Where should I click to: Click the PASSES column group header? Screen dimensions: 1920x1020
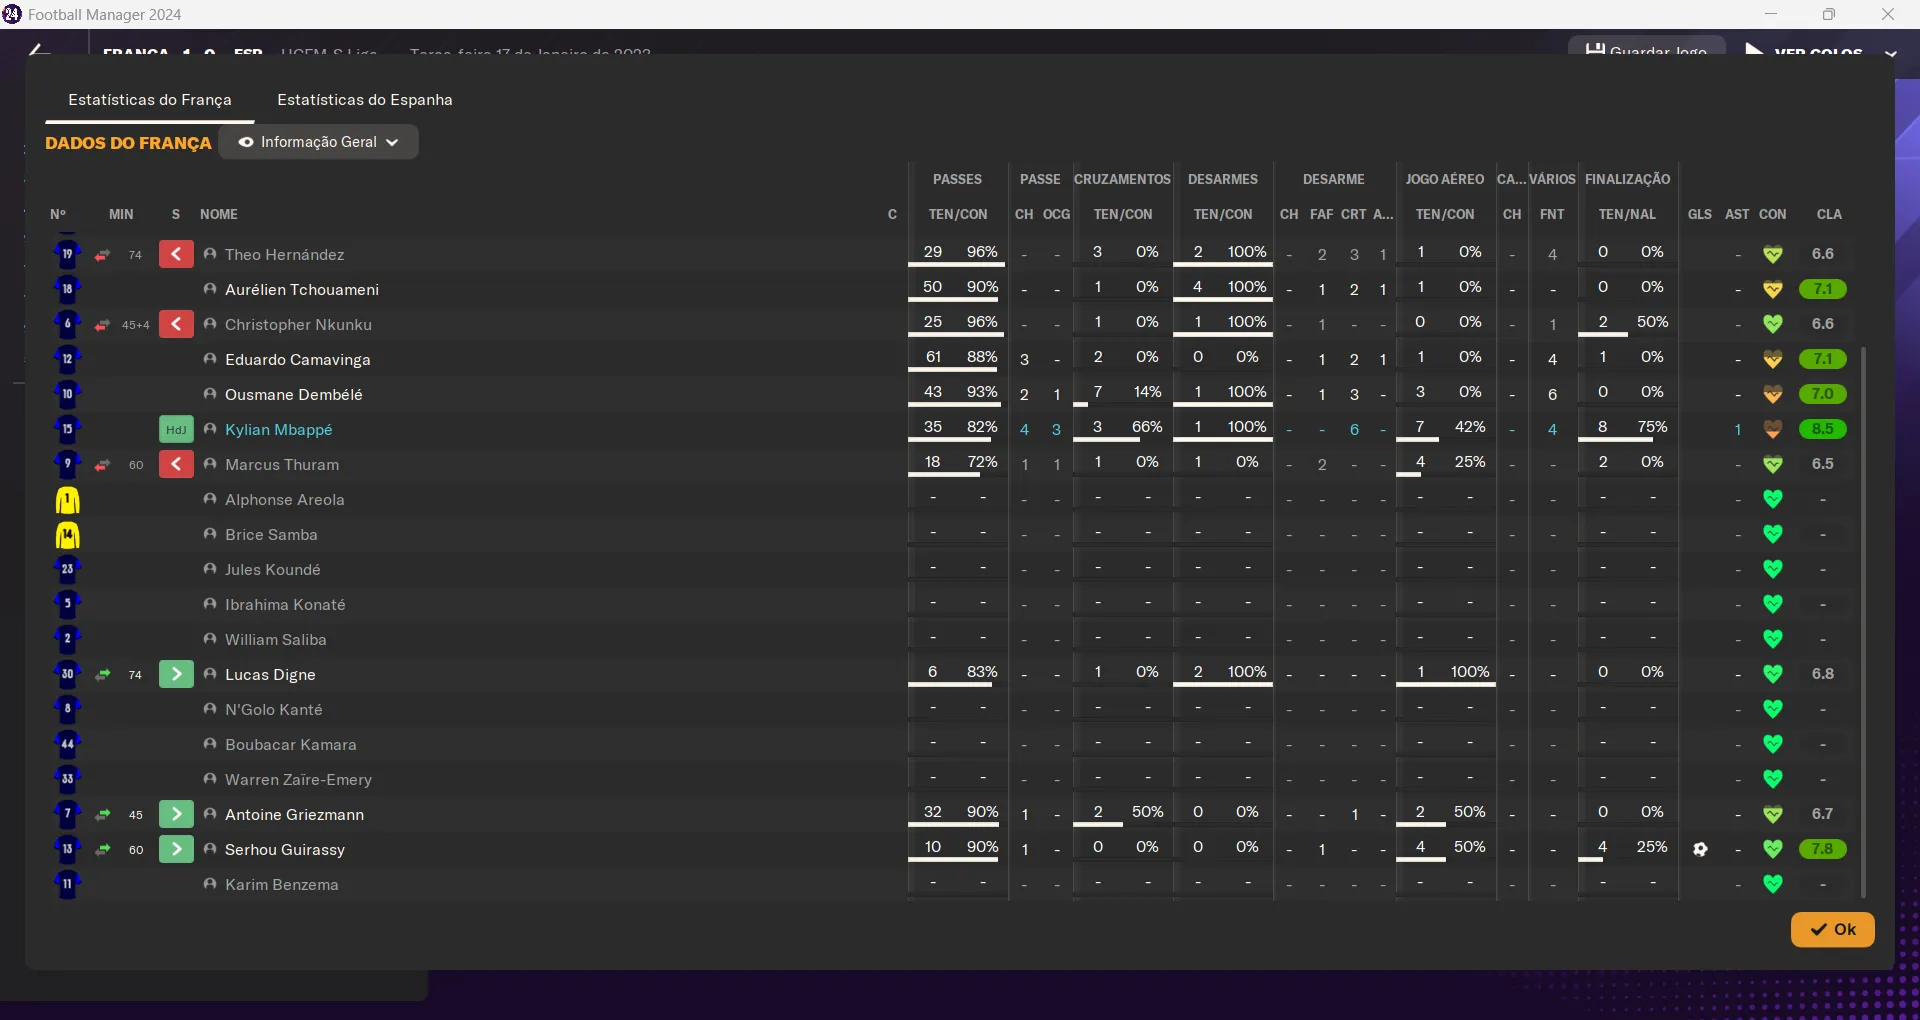pyautogui.click(x=958, y=179)
